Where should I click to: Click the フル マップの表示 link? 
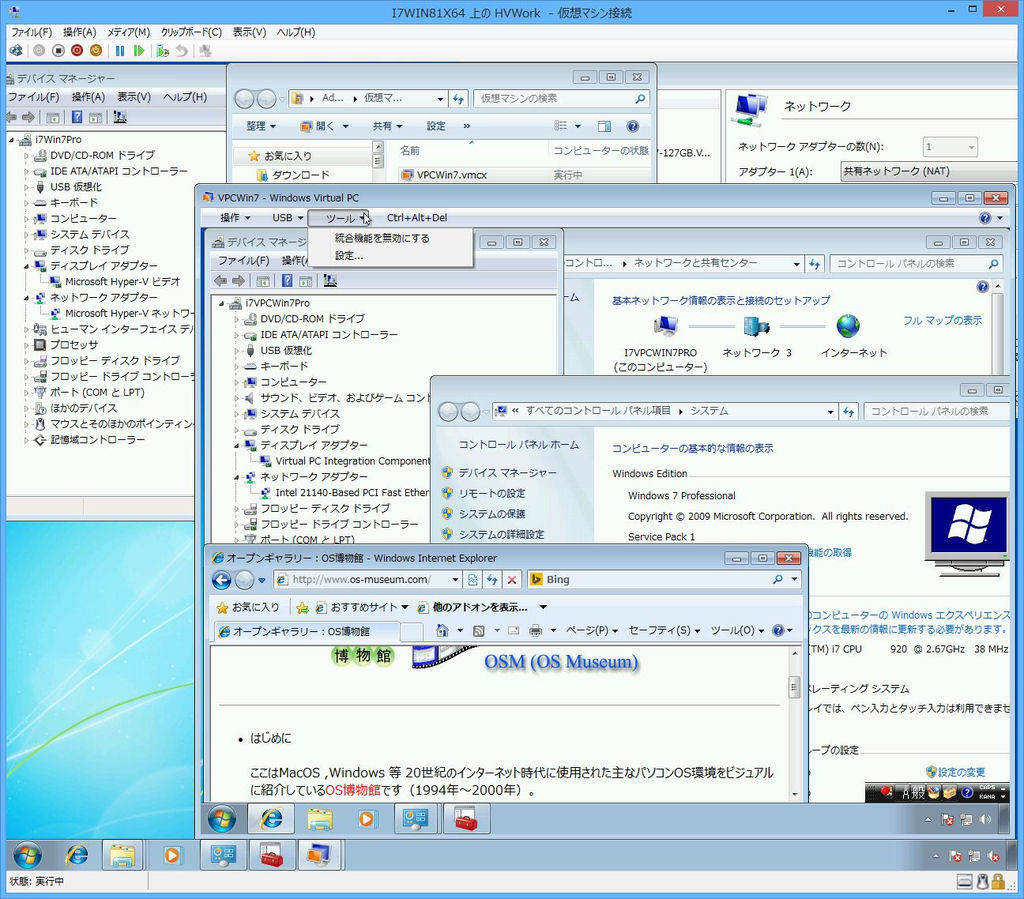coord(942,321)
